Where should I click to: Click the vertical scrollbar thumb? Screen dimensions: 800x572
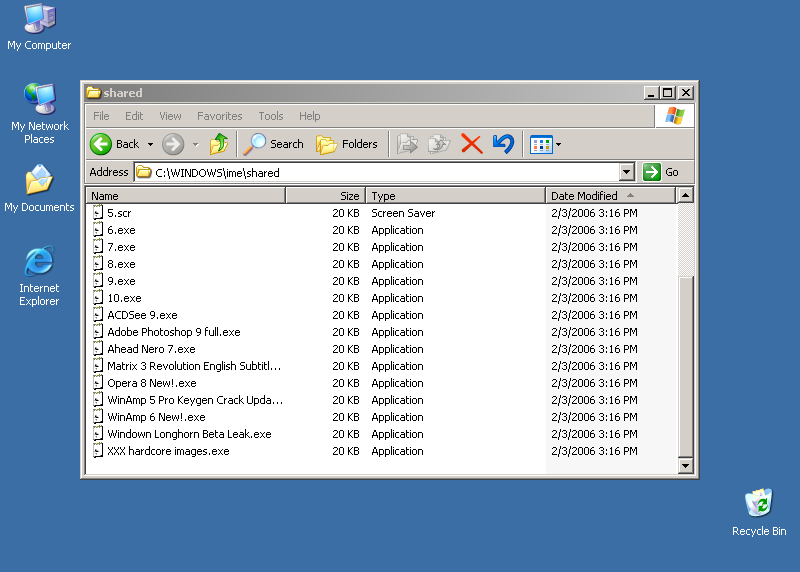click(686, 366)
